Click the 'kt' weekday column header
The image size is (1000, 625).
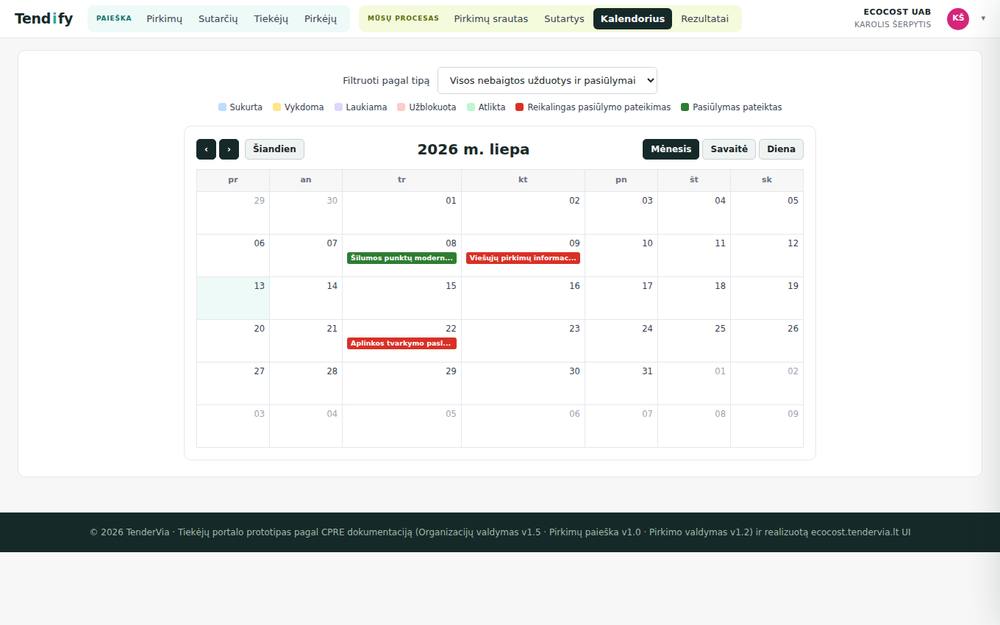[x=523, y=180]
